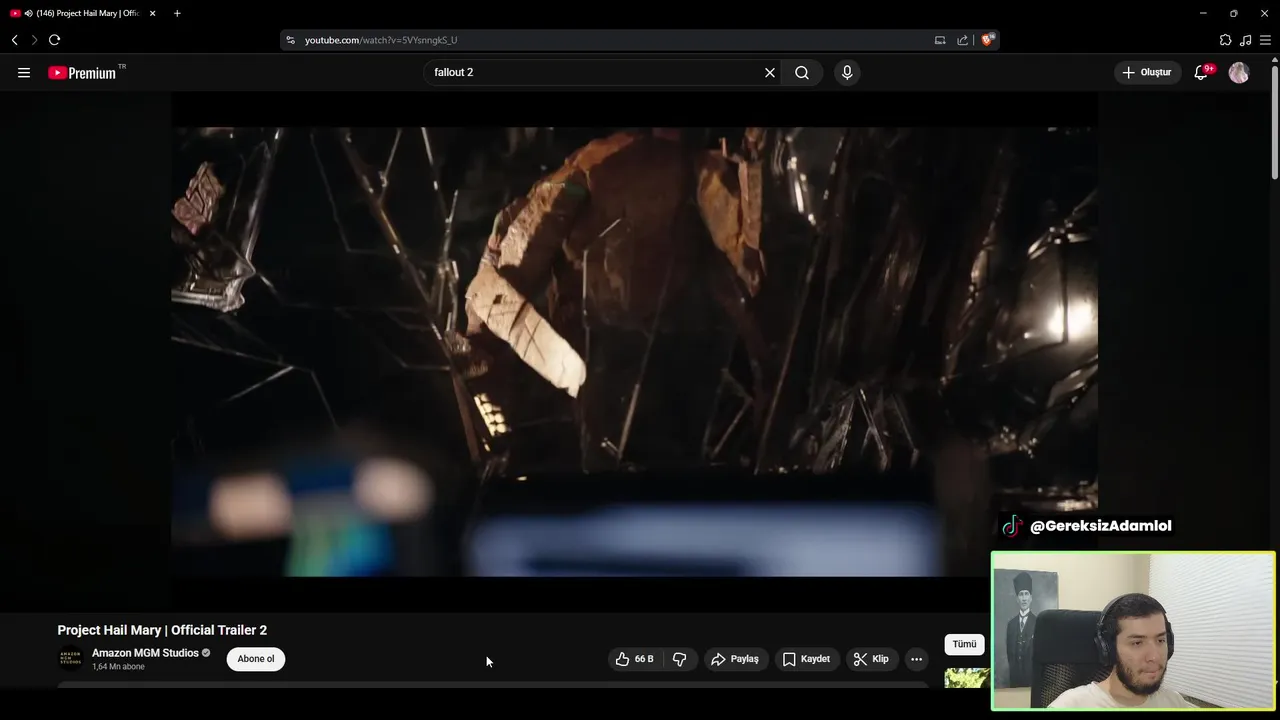The height and width of the screenshot is (720, 1280).
Task: Clear the search box with X
Action: 770,72
